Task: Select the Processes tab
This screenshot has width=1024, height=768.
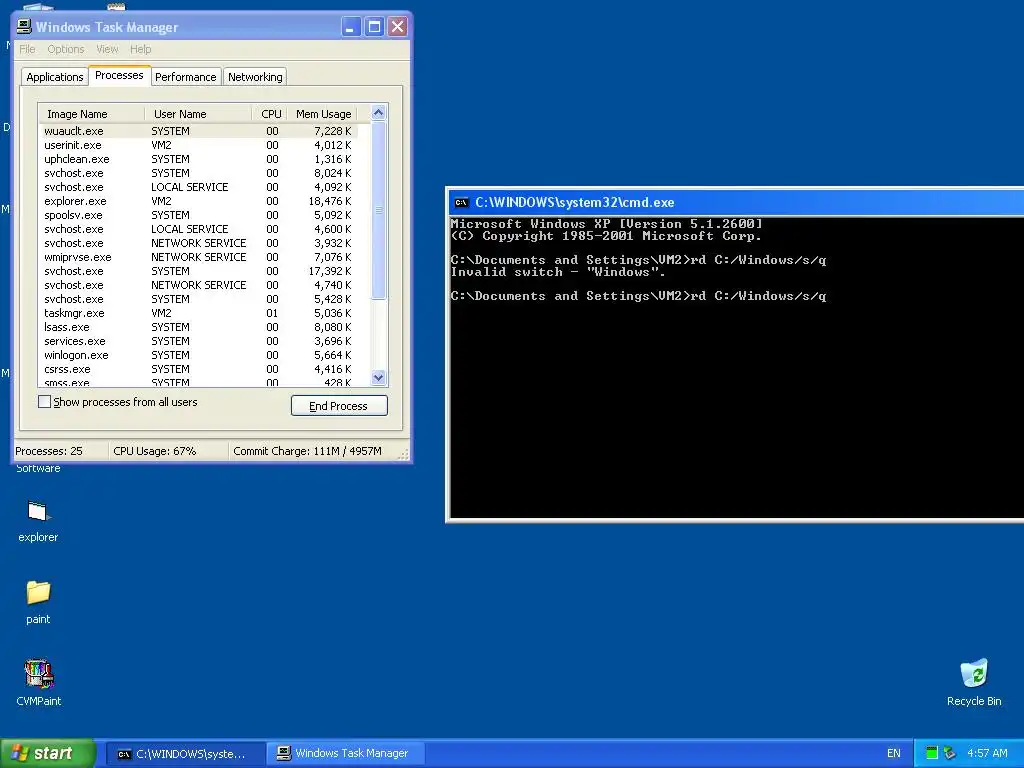Action: (x=120, y=75)
